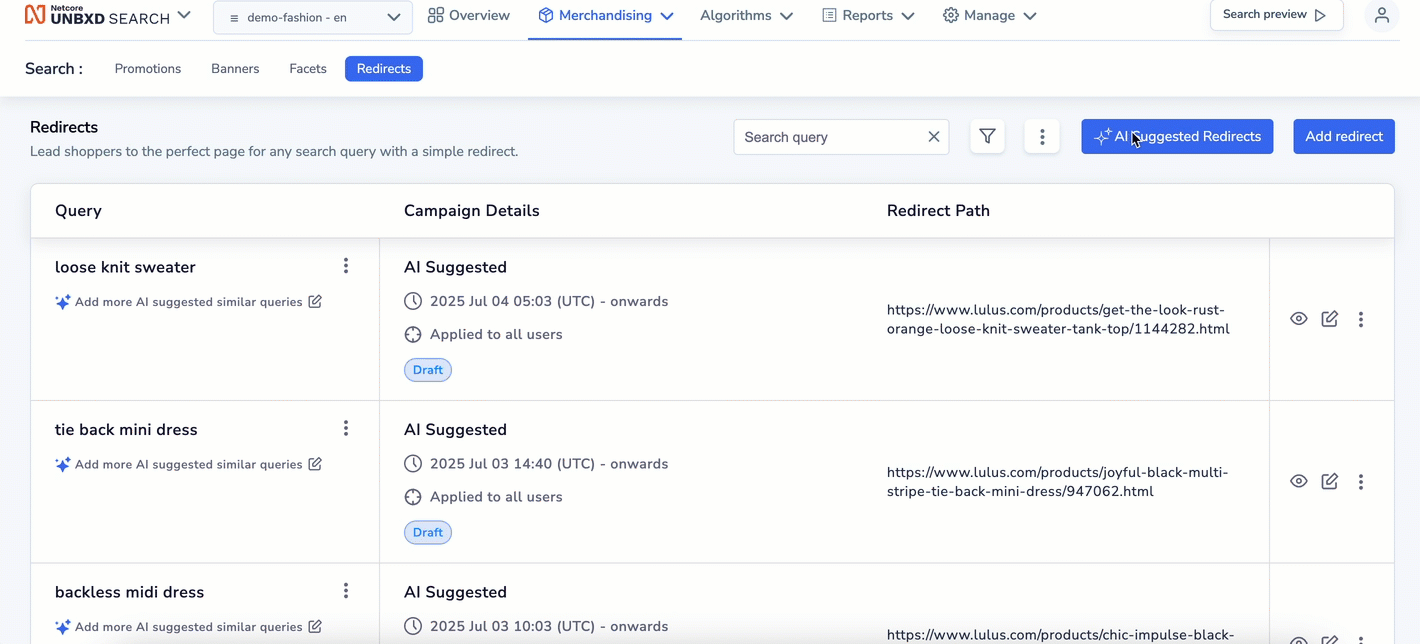Open the demo-fashion - en site dropdown
This screenshot has width=1420, height=644.
click(312, 17)
